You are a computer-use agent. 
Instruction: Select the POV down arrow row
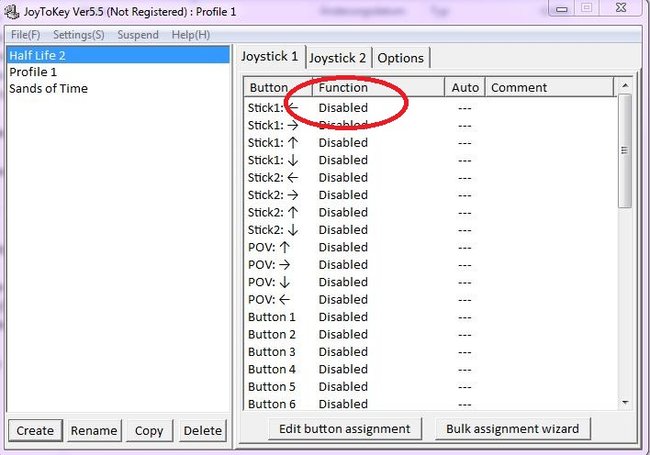[430, 282]
